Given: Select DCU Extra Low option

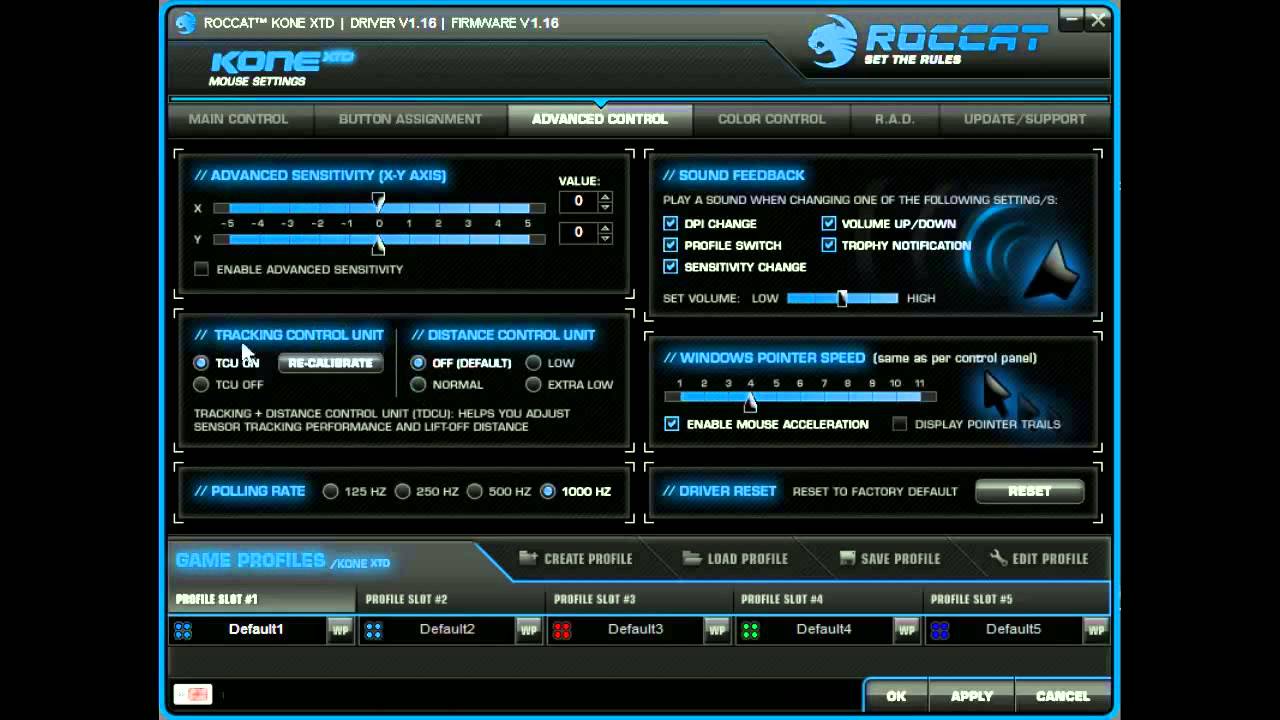Looking at the screenshot, I should 534,384.
